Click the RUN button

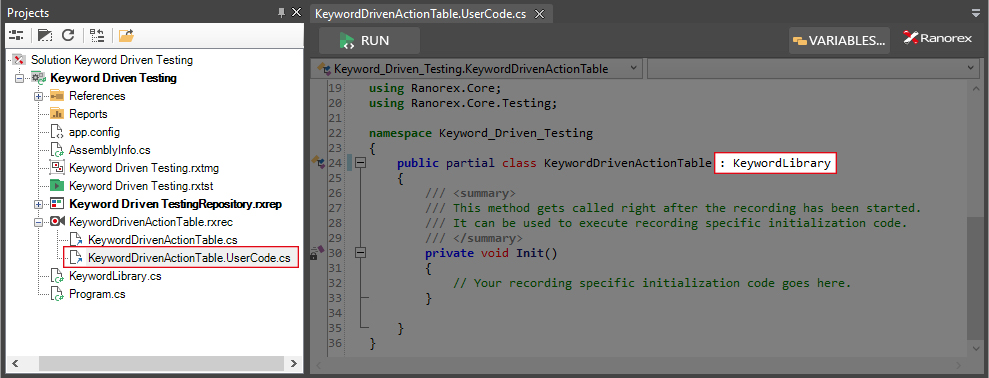[x=369, y=40]
